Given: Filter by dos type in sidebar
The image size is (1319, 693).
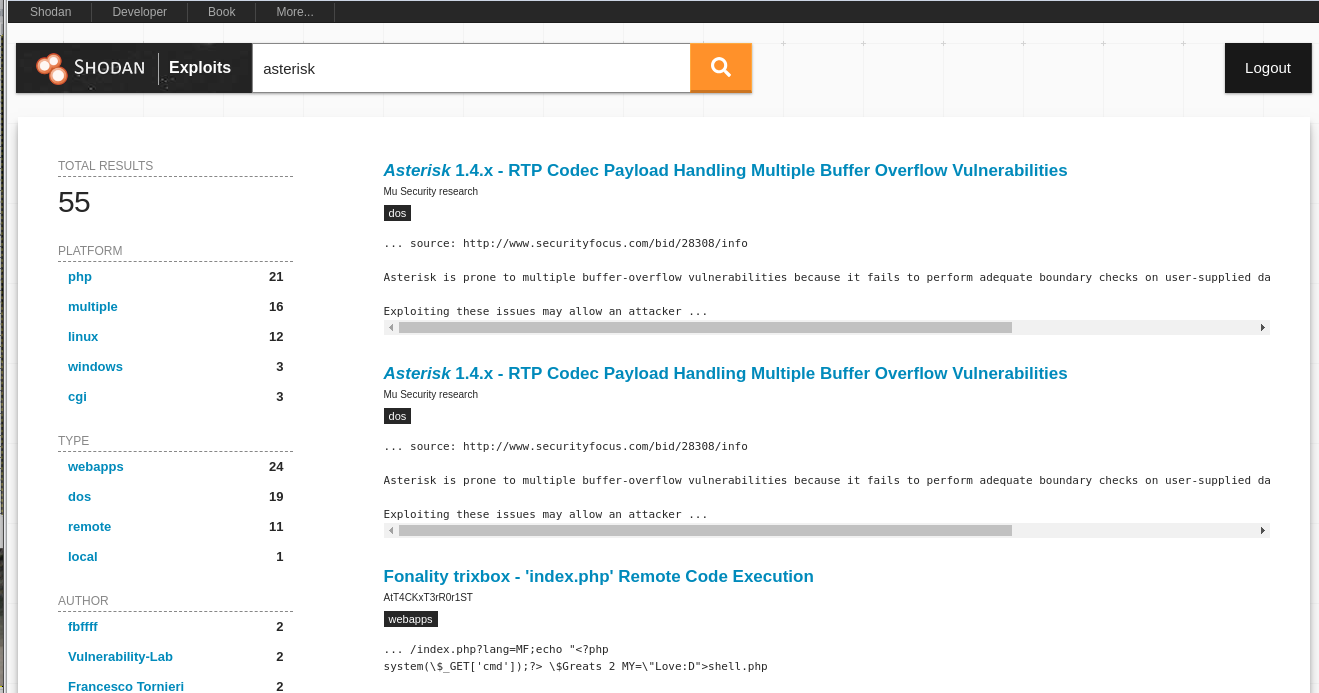Looking at the screenshot, I should click(x=79, y=497).
